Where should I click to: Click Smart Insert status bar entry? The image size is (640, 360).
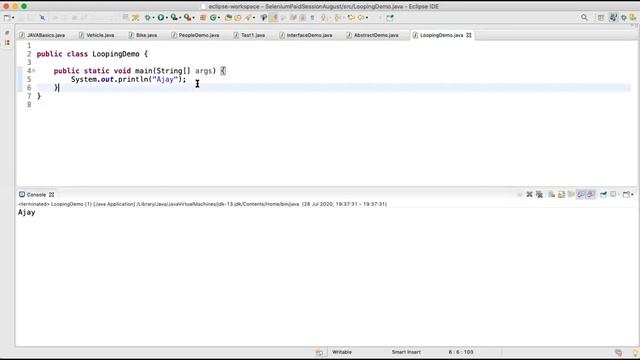[406, 352]
